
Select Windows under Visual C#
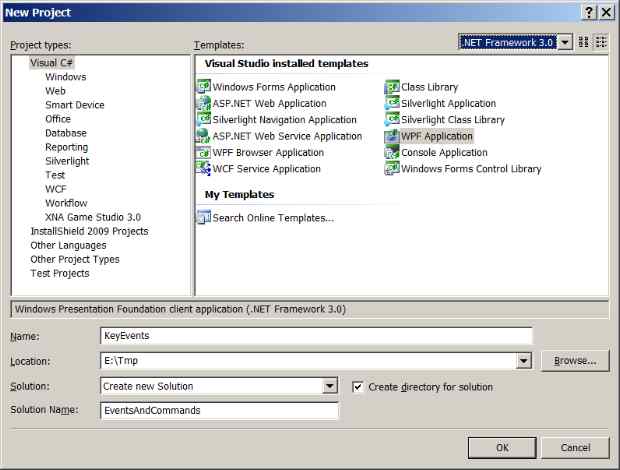(x=66, y=77)
